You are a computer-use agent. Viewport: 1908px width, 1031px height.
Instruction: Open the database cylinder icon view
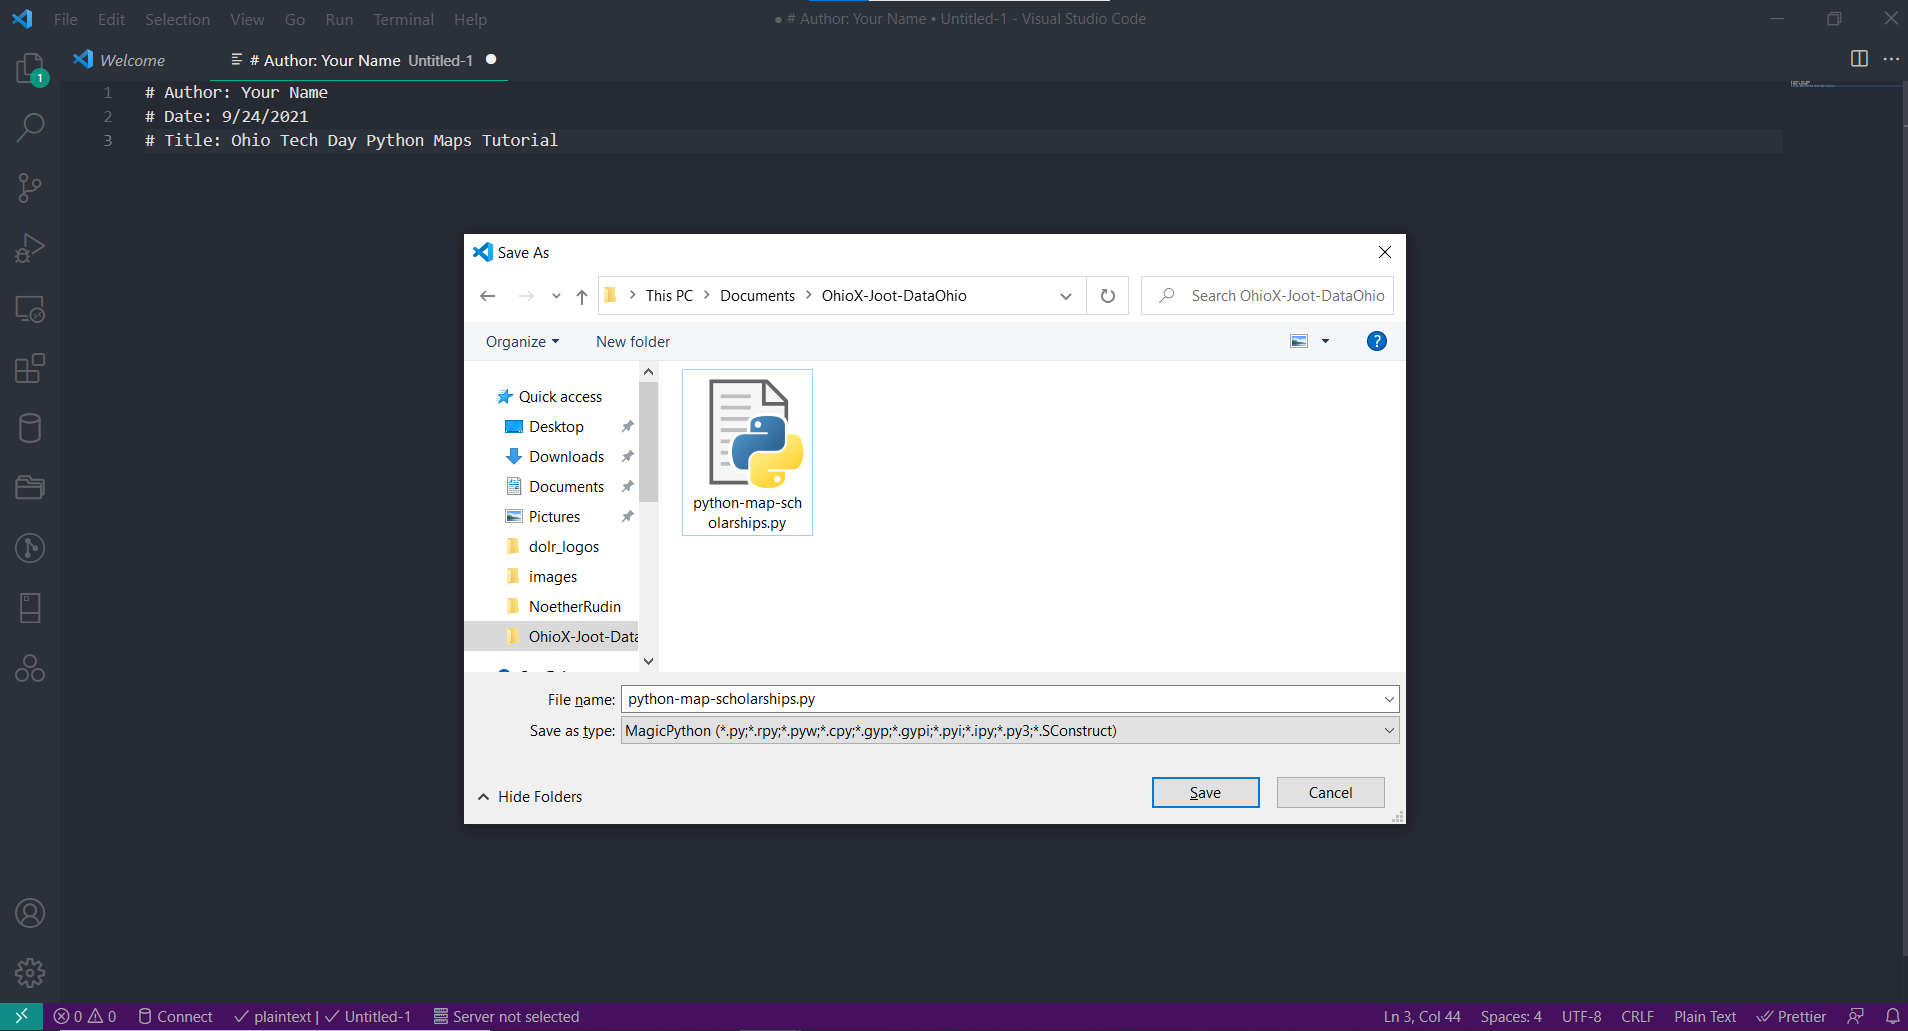pyautogui.click(x=30, y=428)
